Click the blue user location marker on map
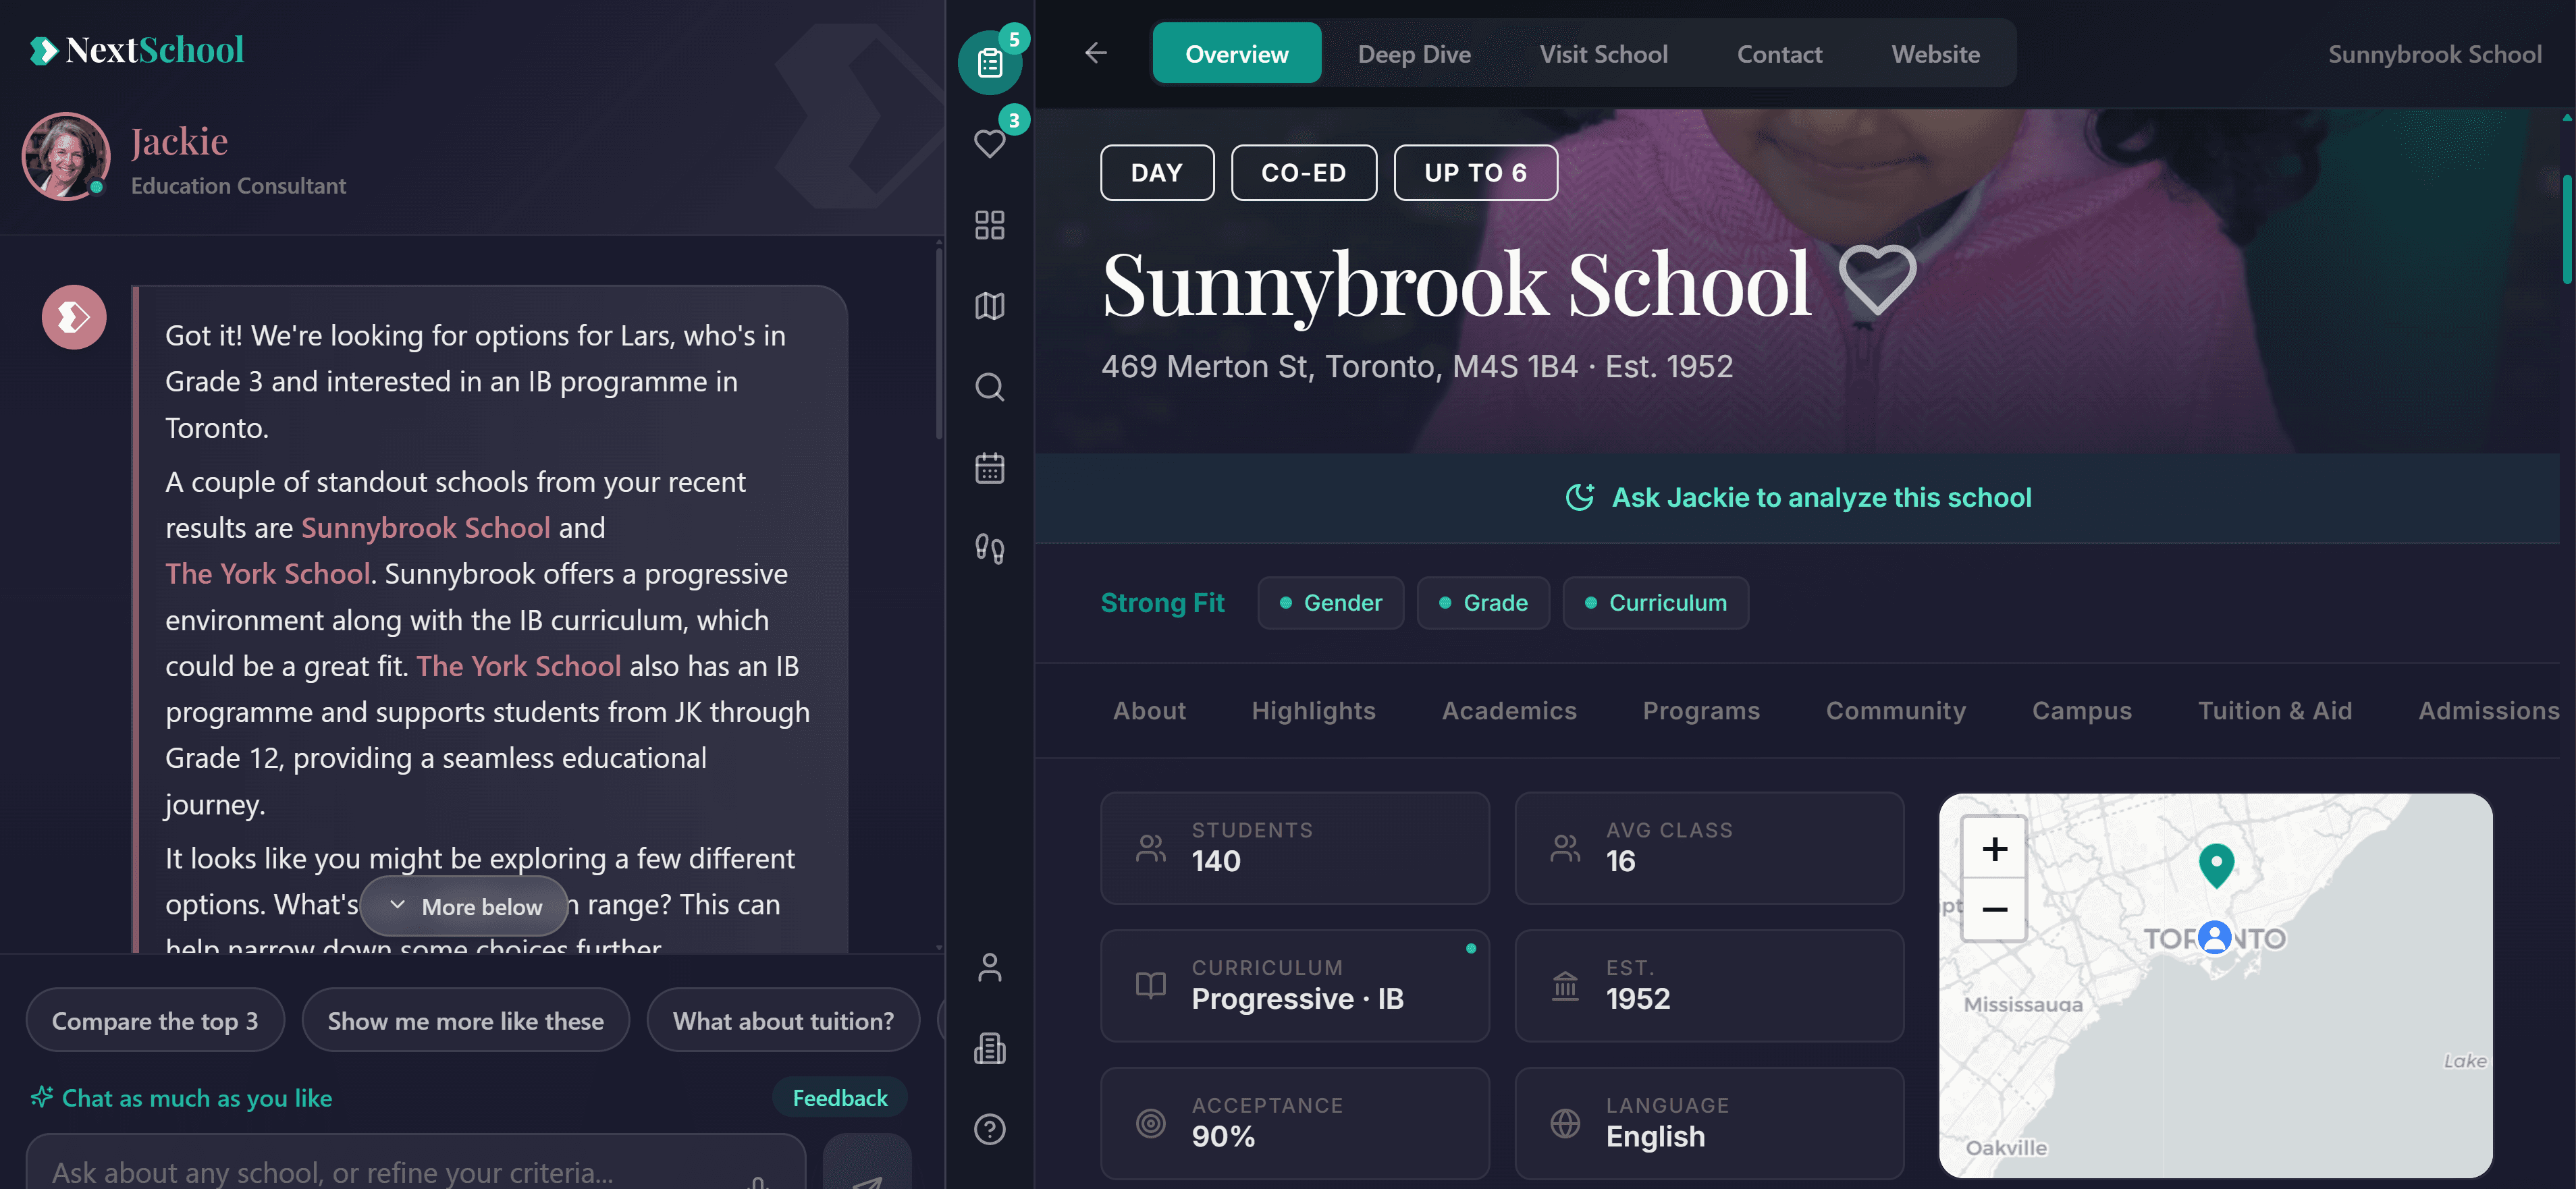2576x1189 pixels. coord(2215,937)
